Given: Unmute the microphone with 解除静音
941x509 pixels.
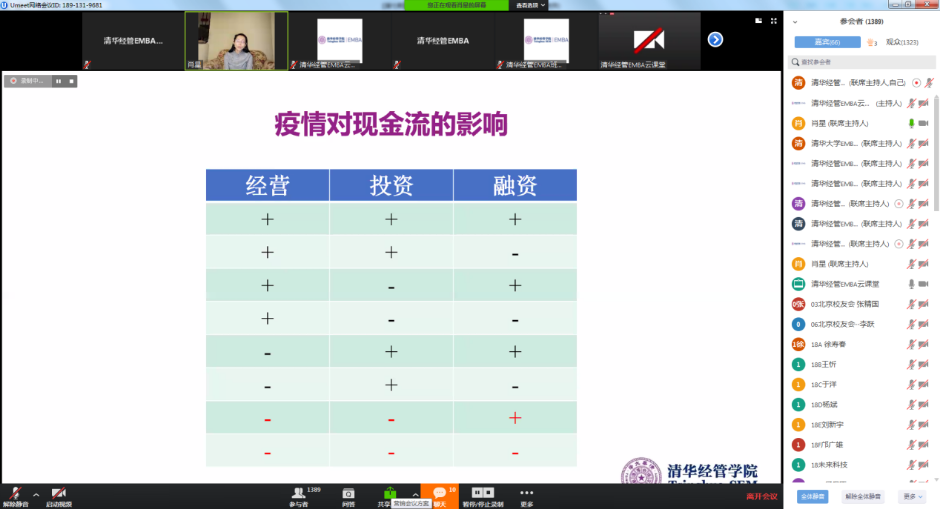Looking at the screenshot, I should [15, 497].
